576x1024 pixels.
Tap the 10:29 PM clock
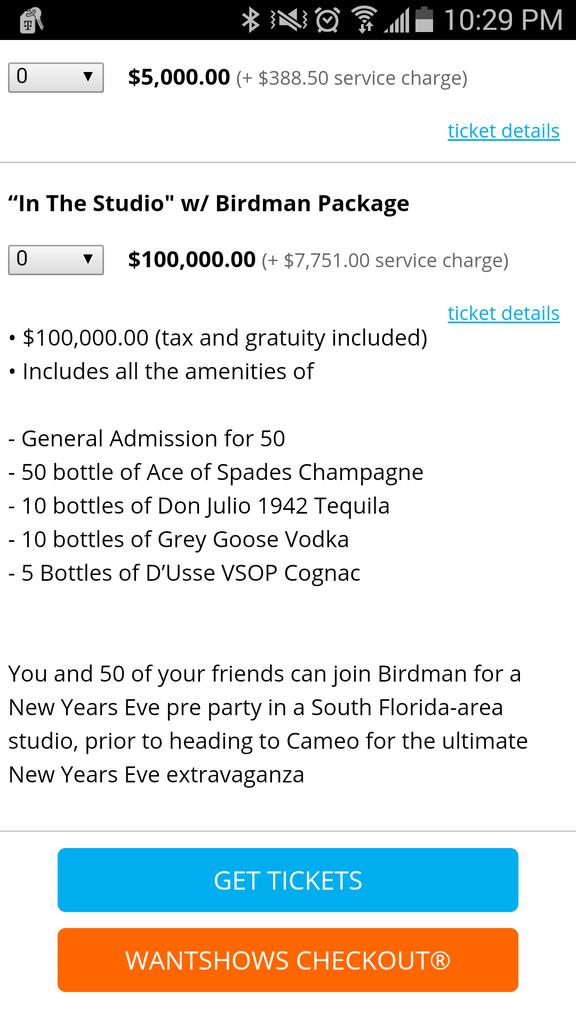pos(503,20)
